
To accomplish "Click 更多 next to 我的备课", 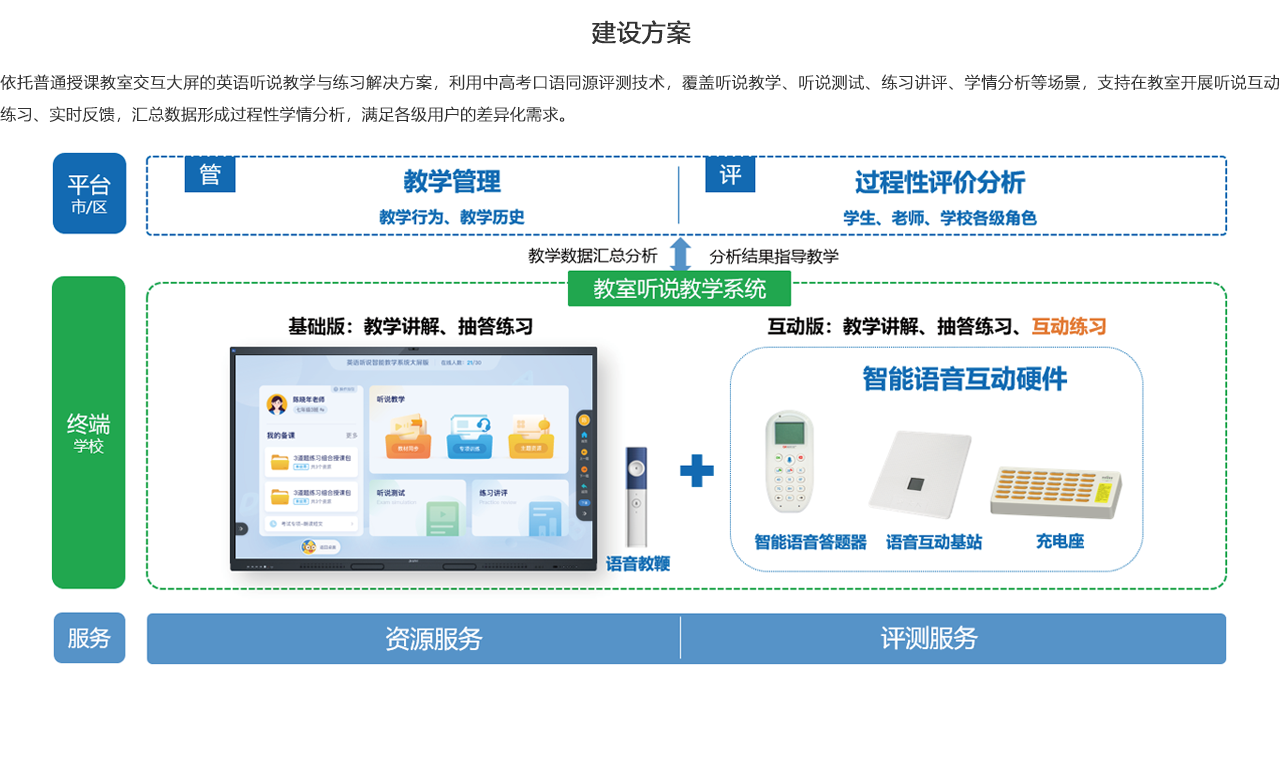I will 352,436.
